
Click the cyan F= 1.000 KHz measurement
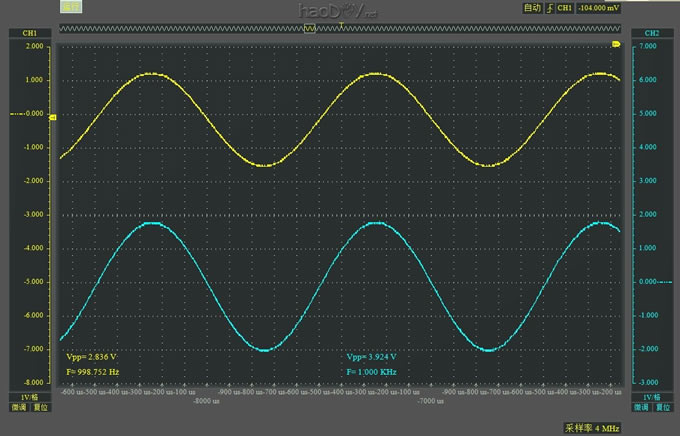click(x=372, y=371)
